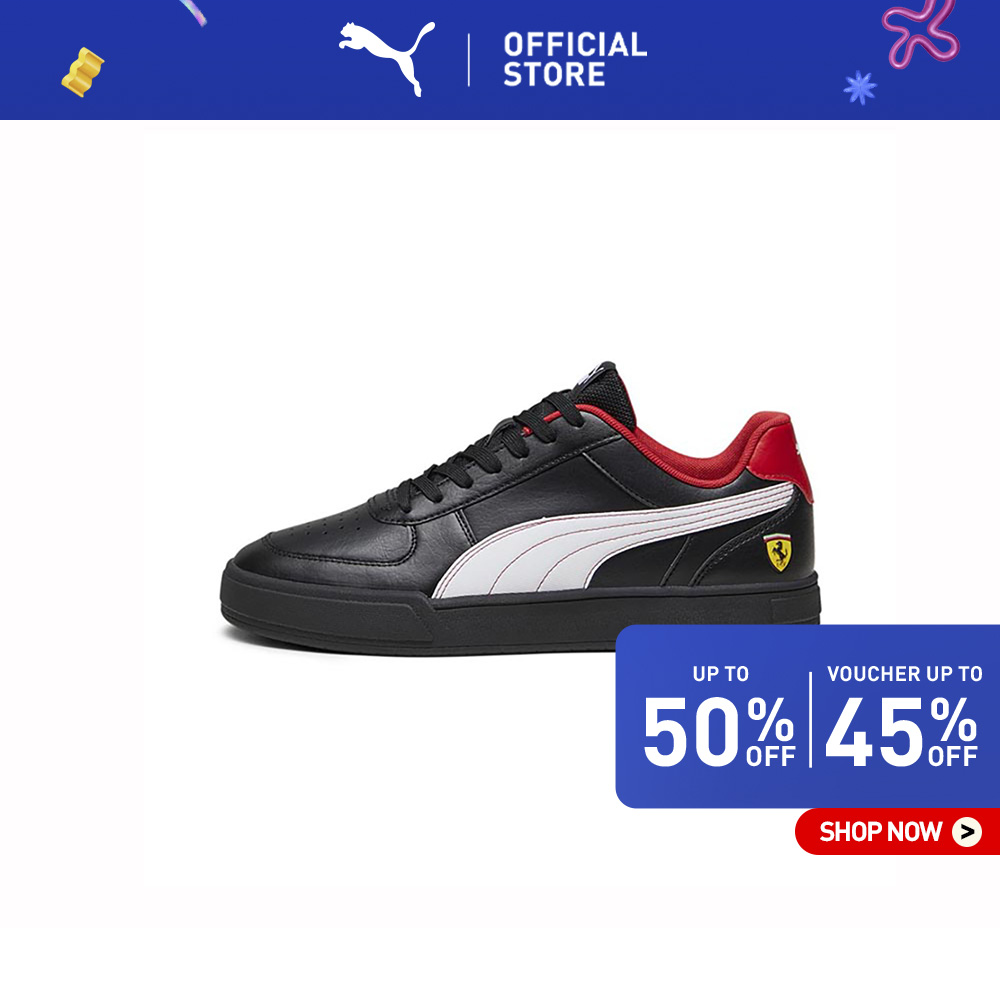1000x1000 pixels.
Task: Click the 50% OFF discount text
Action: pos(719,731)
